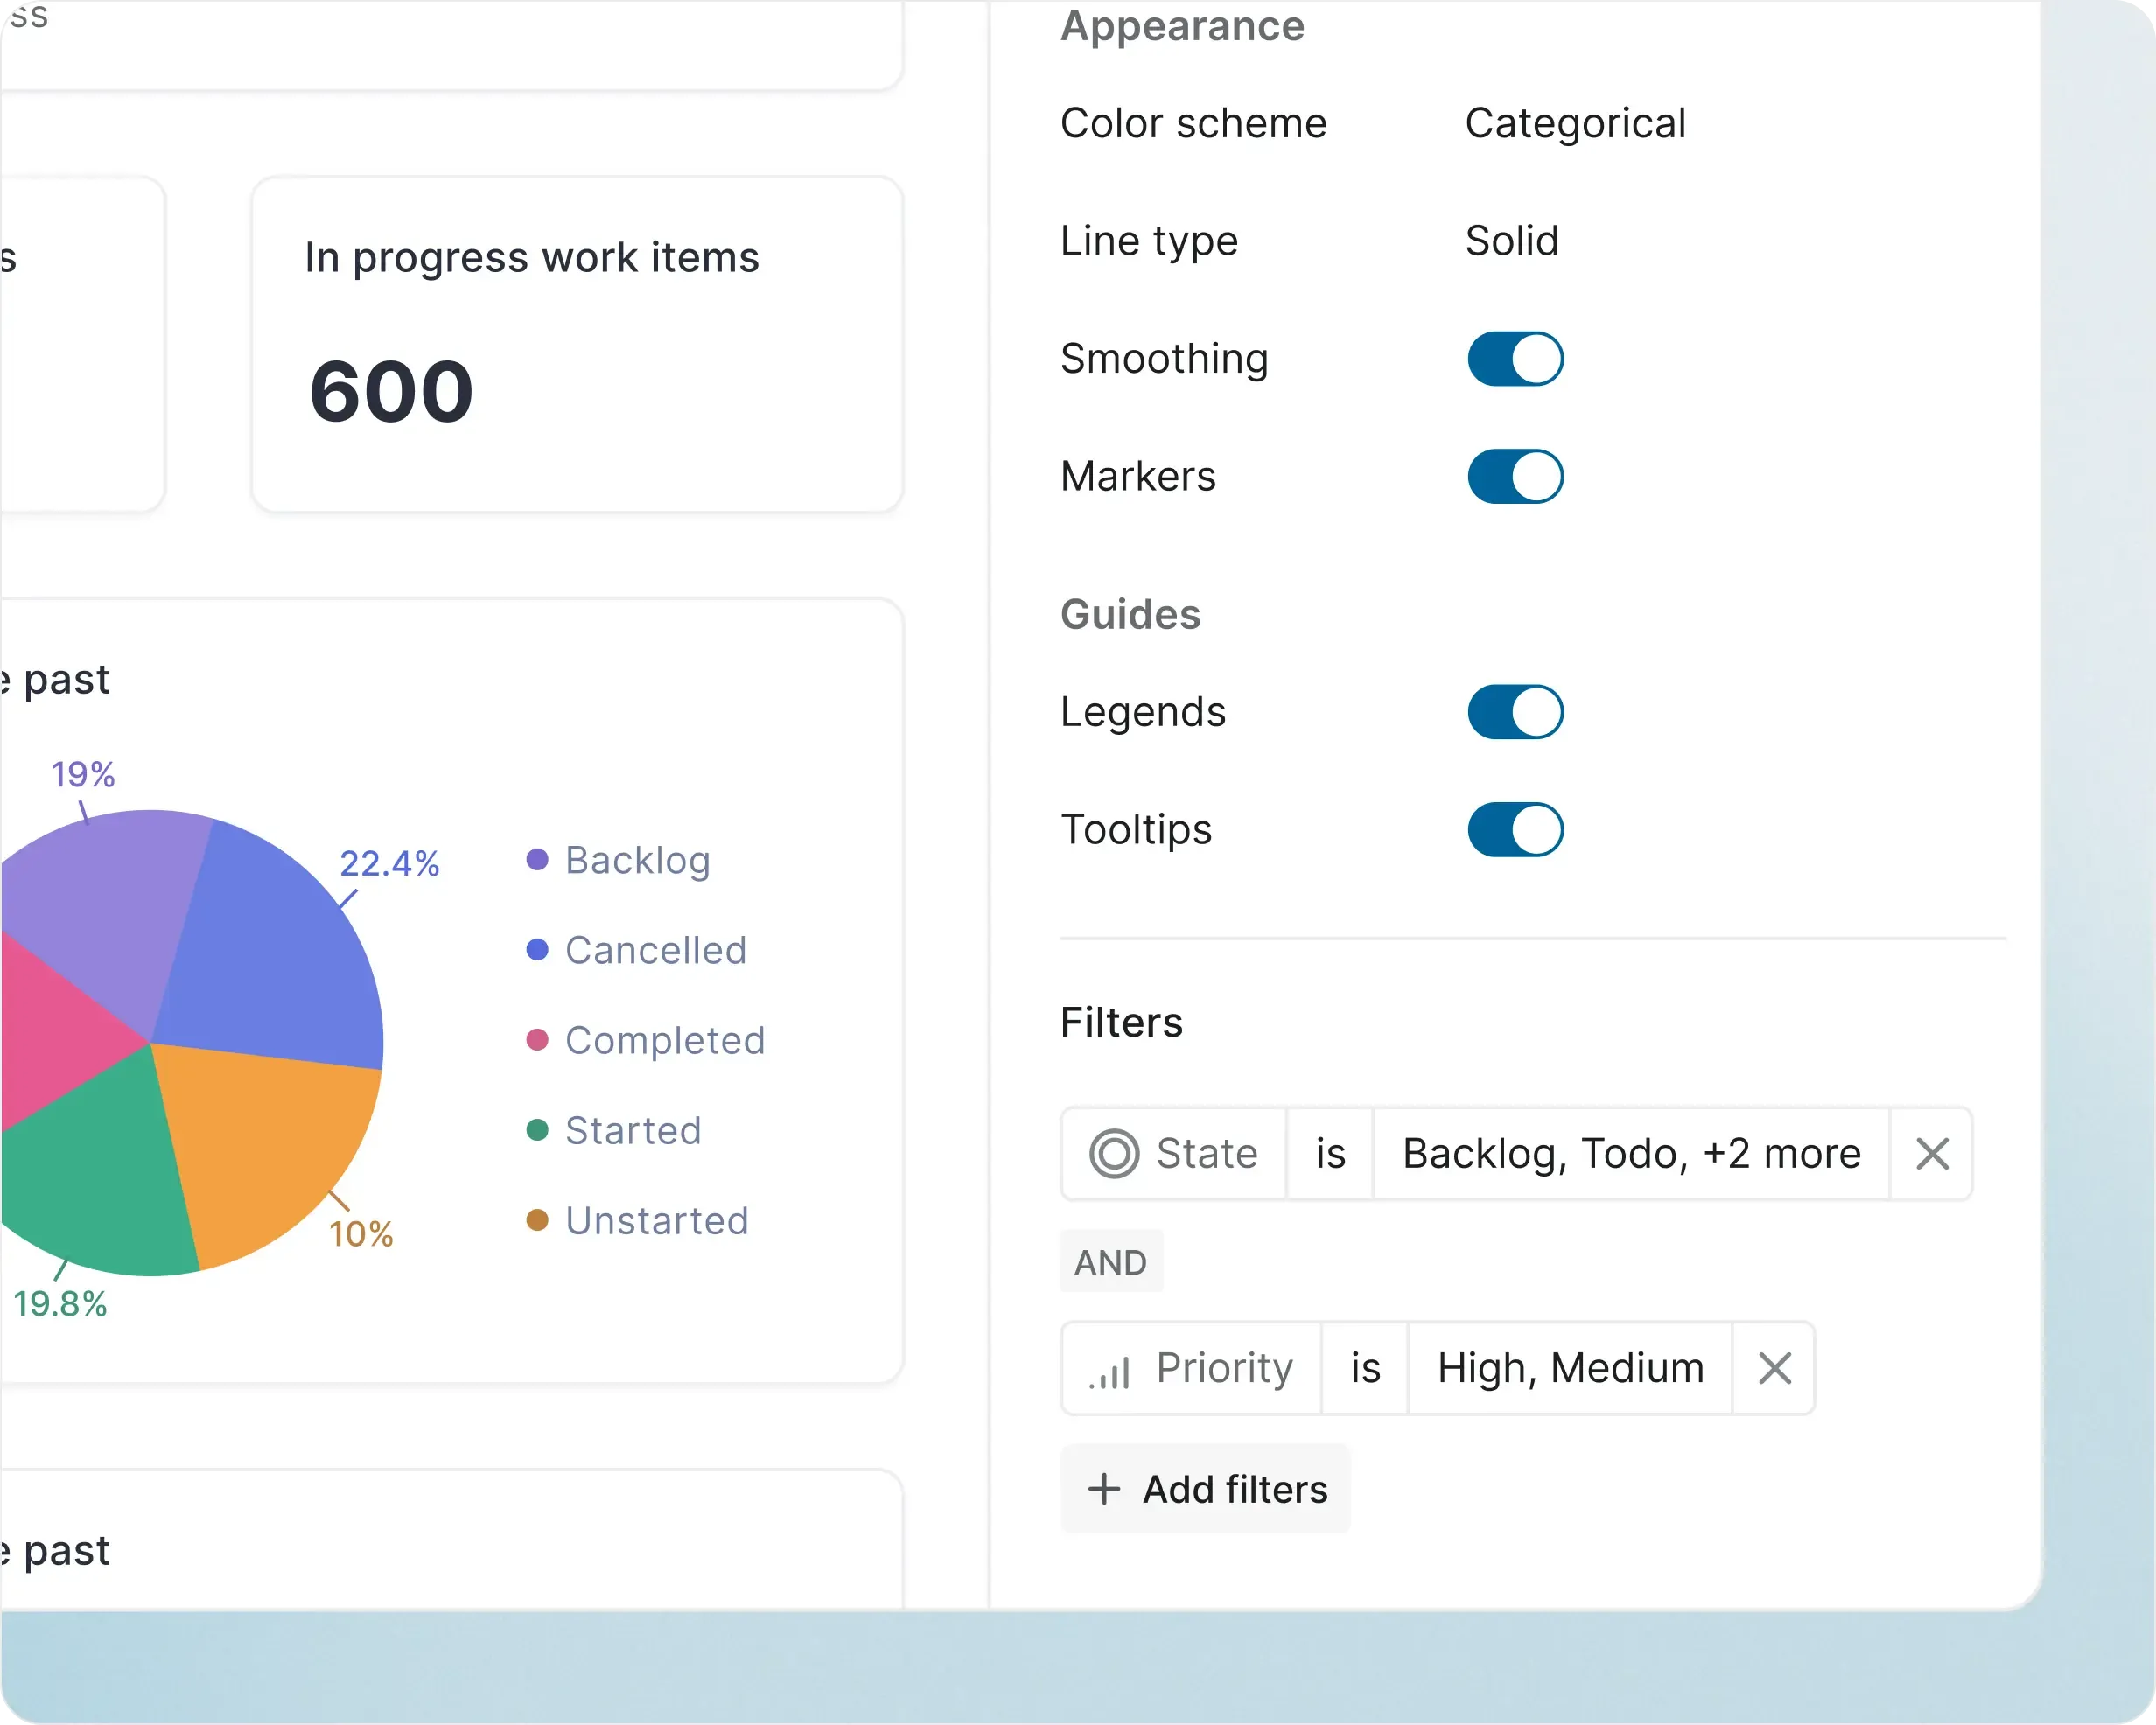Change Priority values High, Medium
Screen dimensions: 2156x1725
tap(1569, 1368)
